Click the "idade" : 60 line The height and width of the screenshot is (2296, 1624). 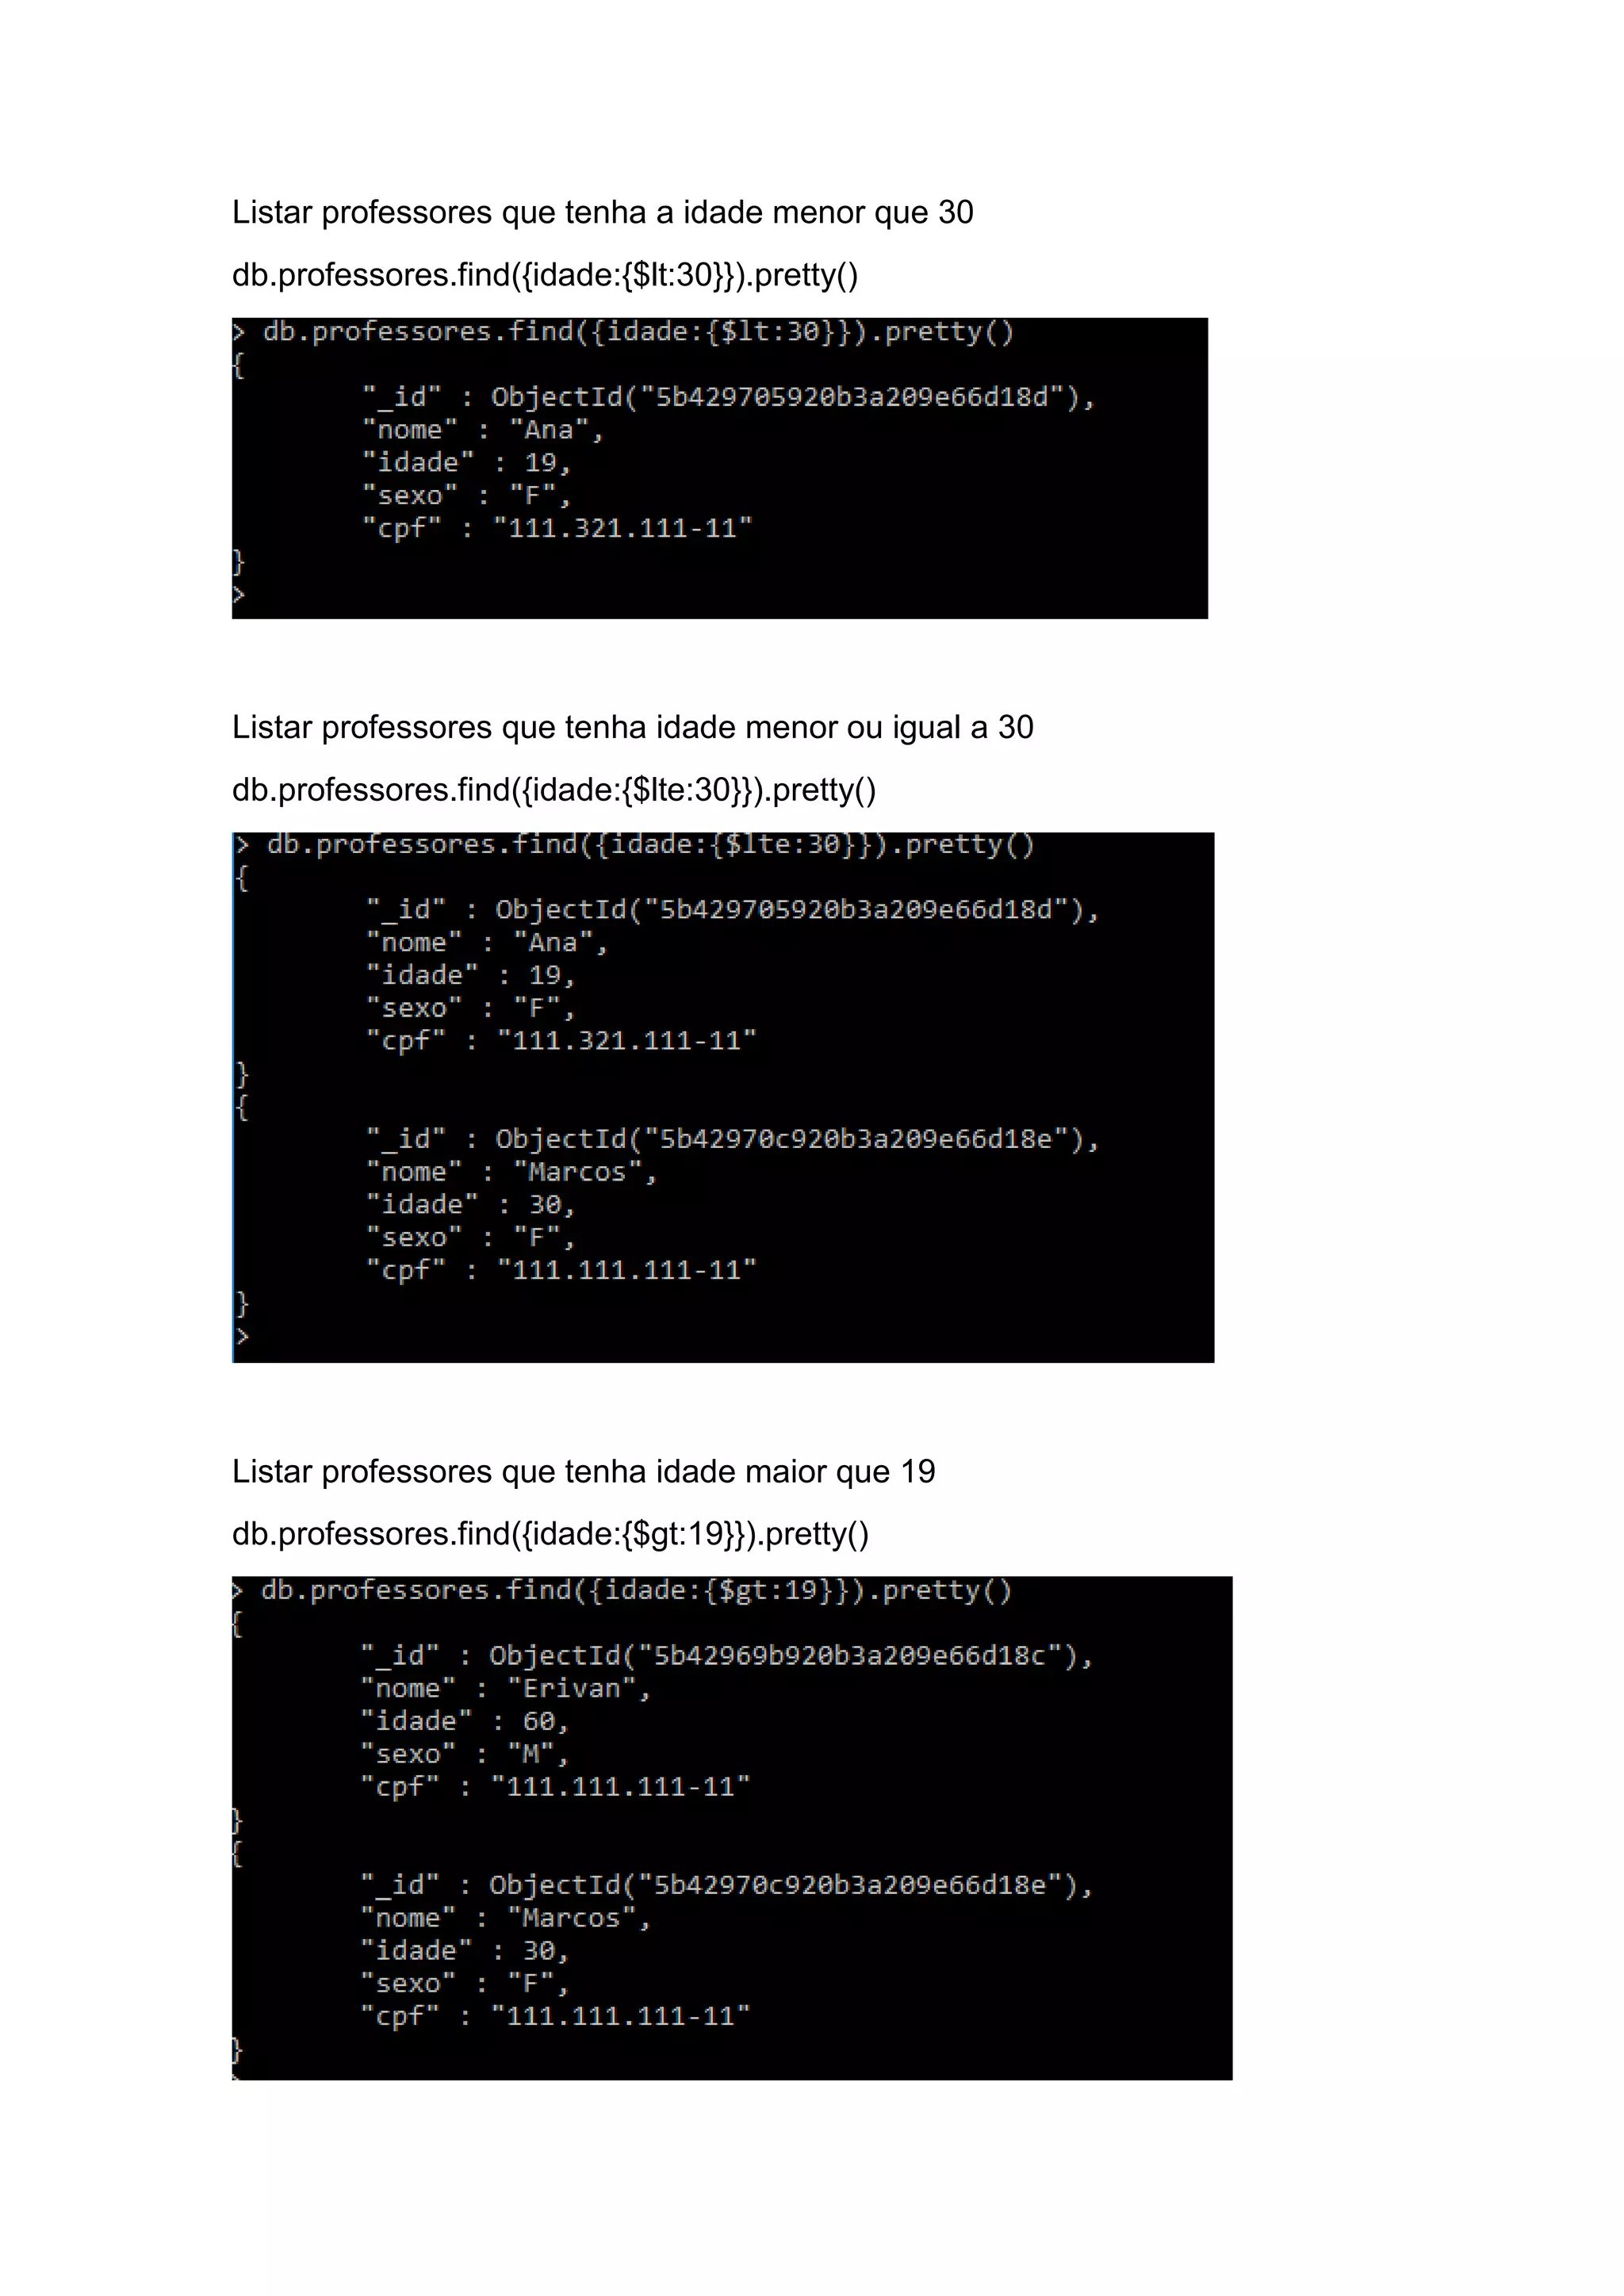[465, 1721]
